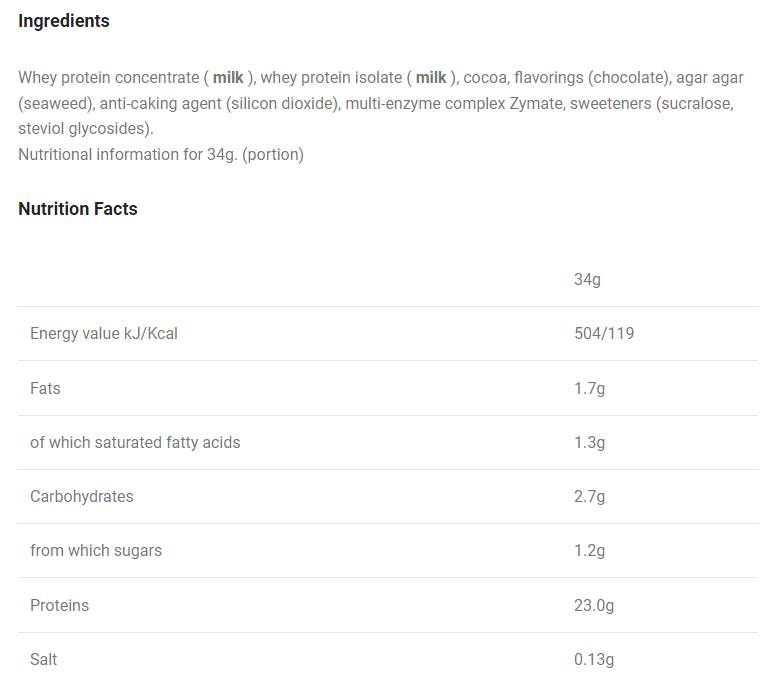
Task: Click 'Nutritional information for 34g. (portion)' text
Action: [x=161, y=154]
